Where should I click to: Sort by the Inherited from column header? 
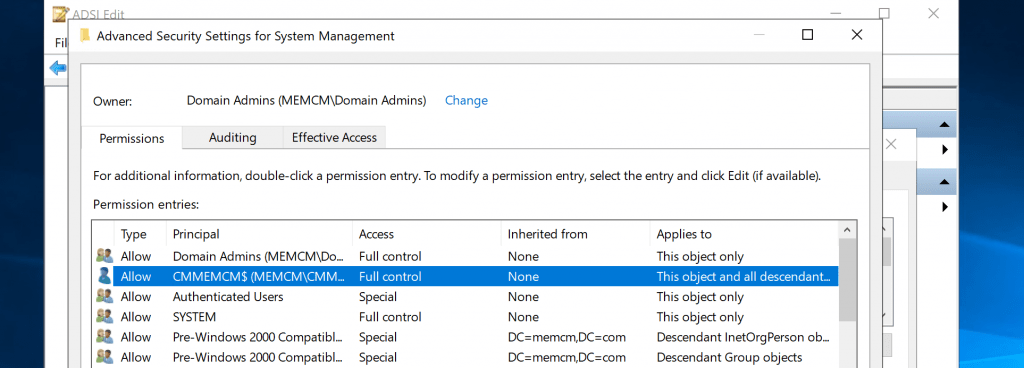[x=575, y=234]
